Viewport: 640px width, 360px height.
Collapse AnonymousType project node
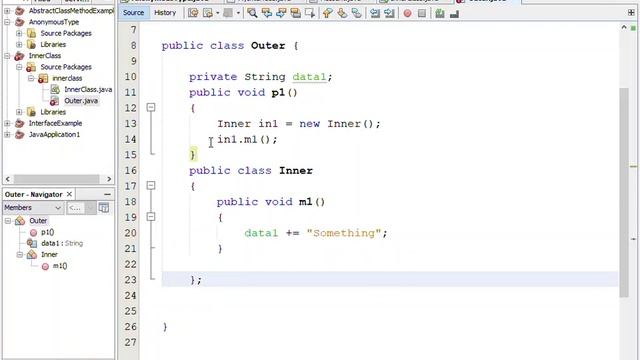(7, 22)
